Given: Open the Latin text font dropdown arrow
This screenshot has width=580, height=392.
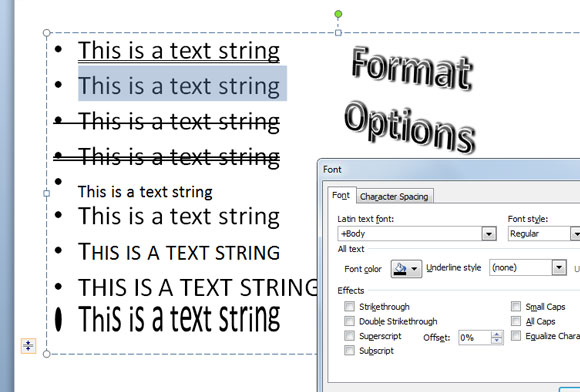Looking at the screenshot, I should [x=489, y=234].
